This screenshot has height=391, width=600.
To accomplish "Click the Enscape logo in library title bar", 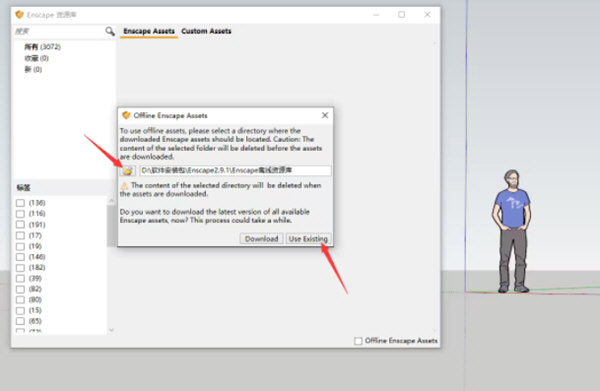I will click(20, 15).
